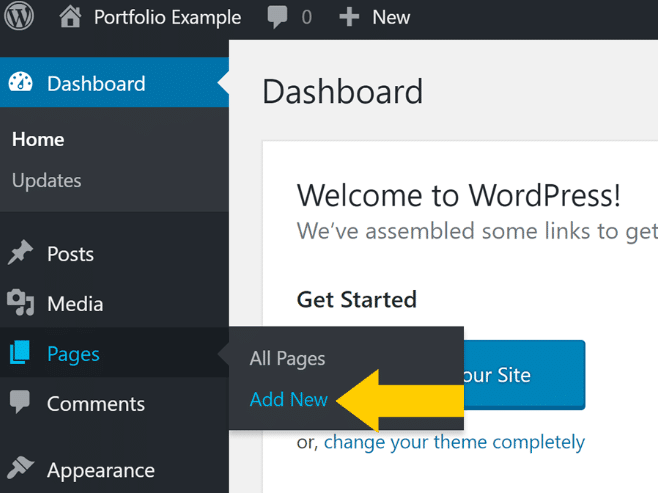Click the pending comments count 0
Image resolution: width=658 pixels, height=493 pixels.
307,18
